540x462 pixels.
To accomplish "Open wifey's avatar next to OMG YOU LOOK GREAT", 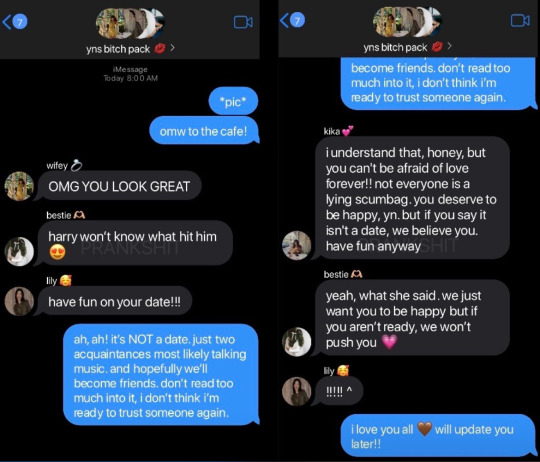I will [19, 186].
